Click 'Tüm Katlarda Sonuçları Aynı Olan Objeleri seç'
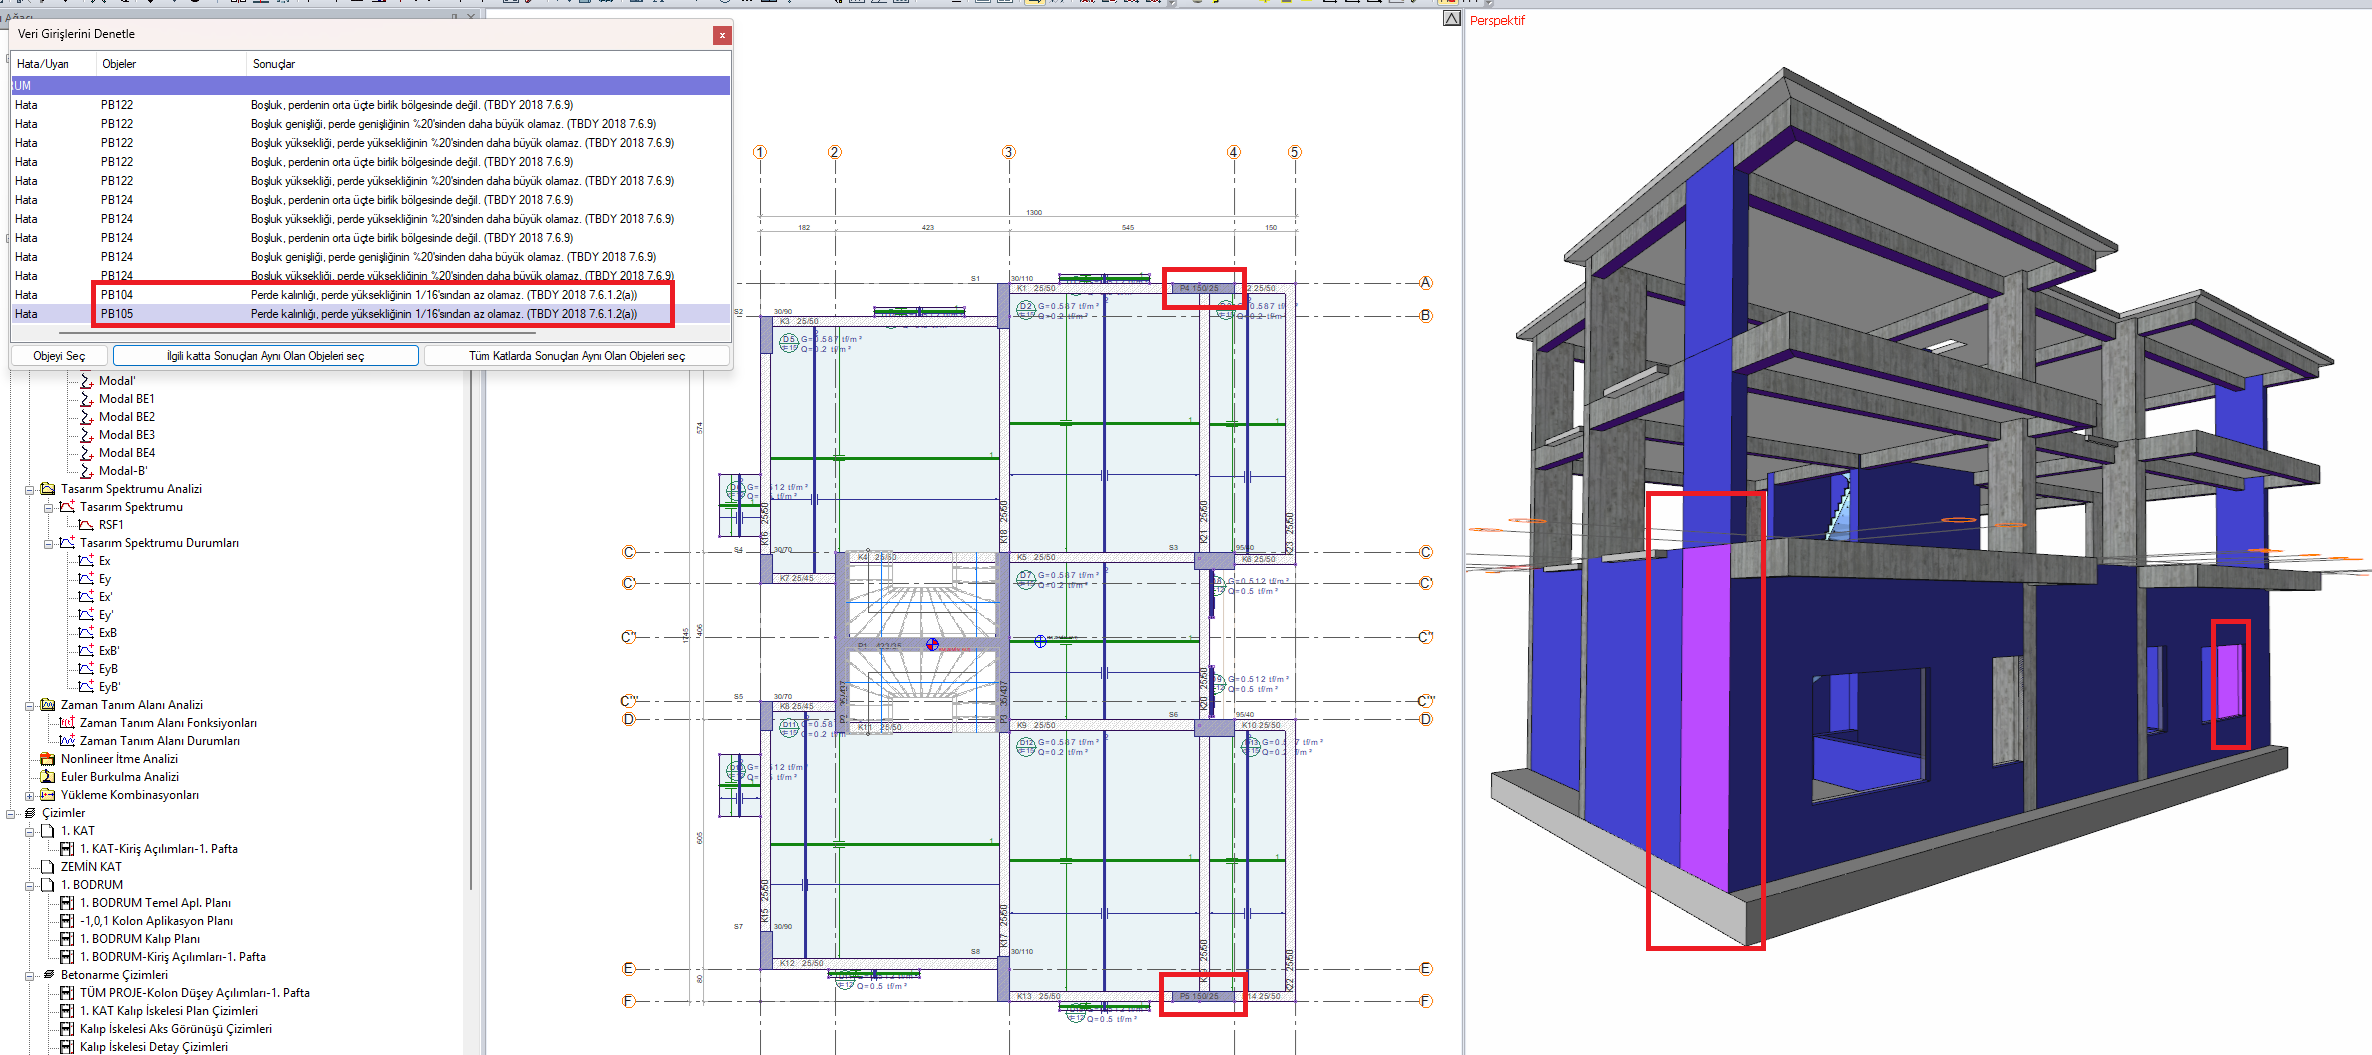Image resolution: width=2372 pixels, height=1055 pixels. pyautogui.click(x=577, y=356)
